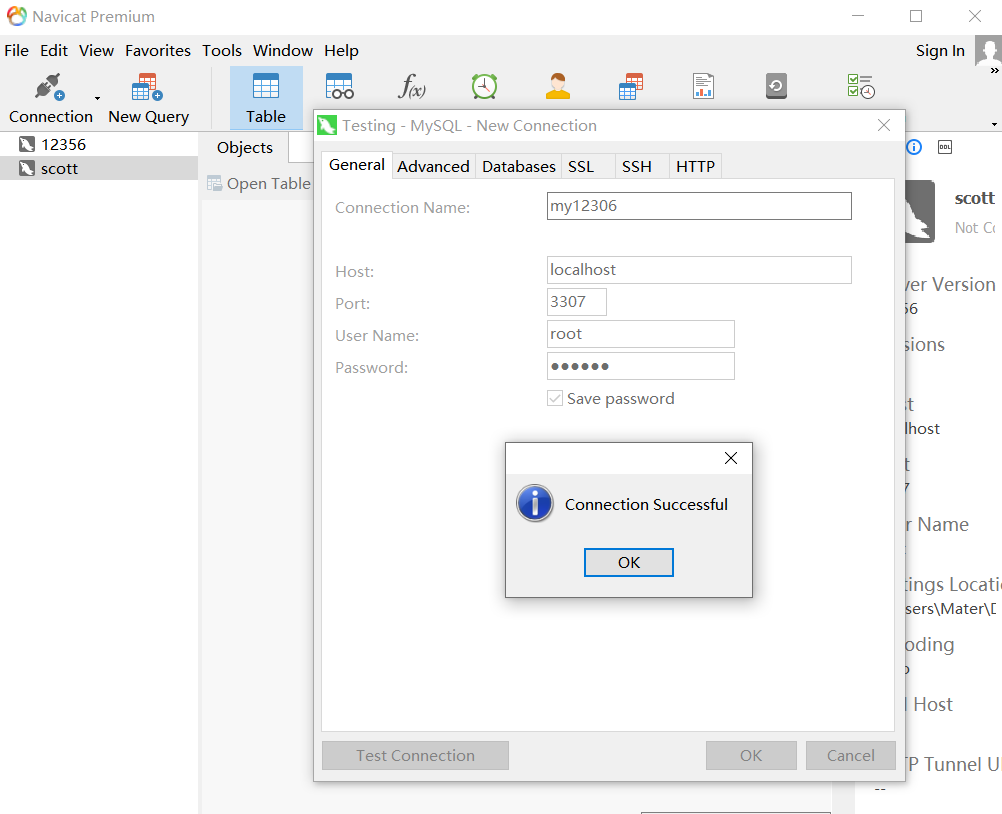
Task: Click the Port input field
Action: pyautogui.click(x=576, y=302)
